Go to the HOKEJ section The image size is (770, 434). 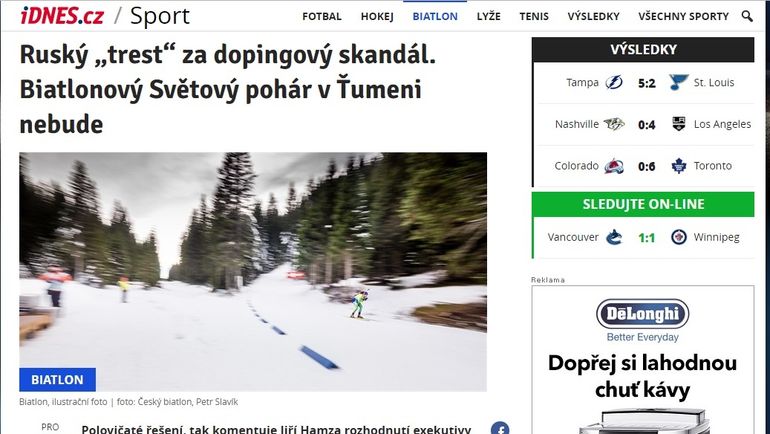click(377, 16)
